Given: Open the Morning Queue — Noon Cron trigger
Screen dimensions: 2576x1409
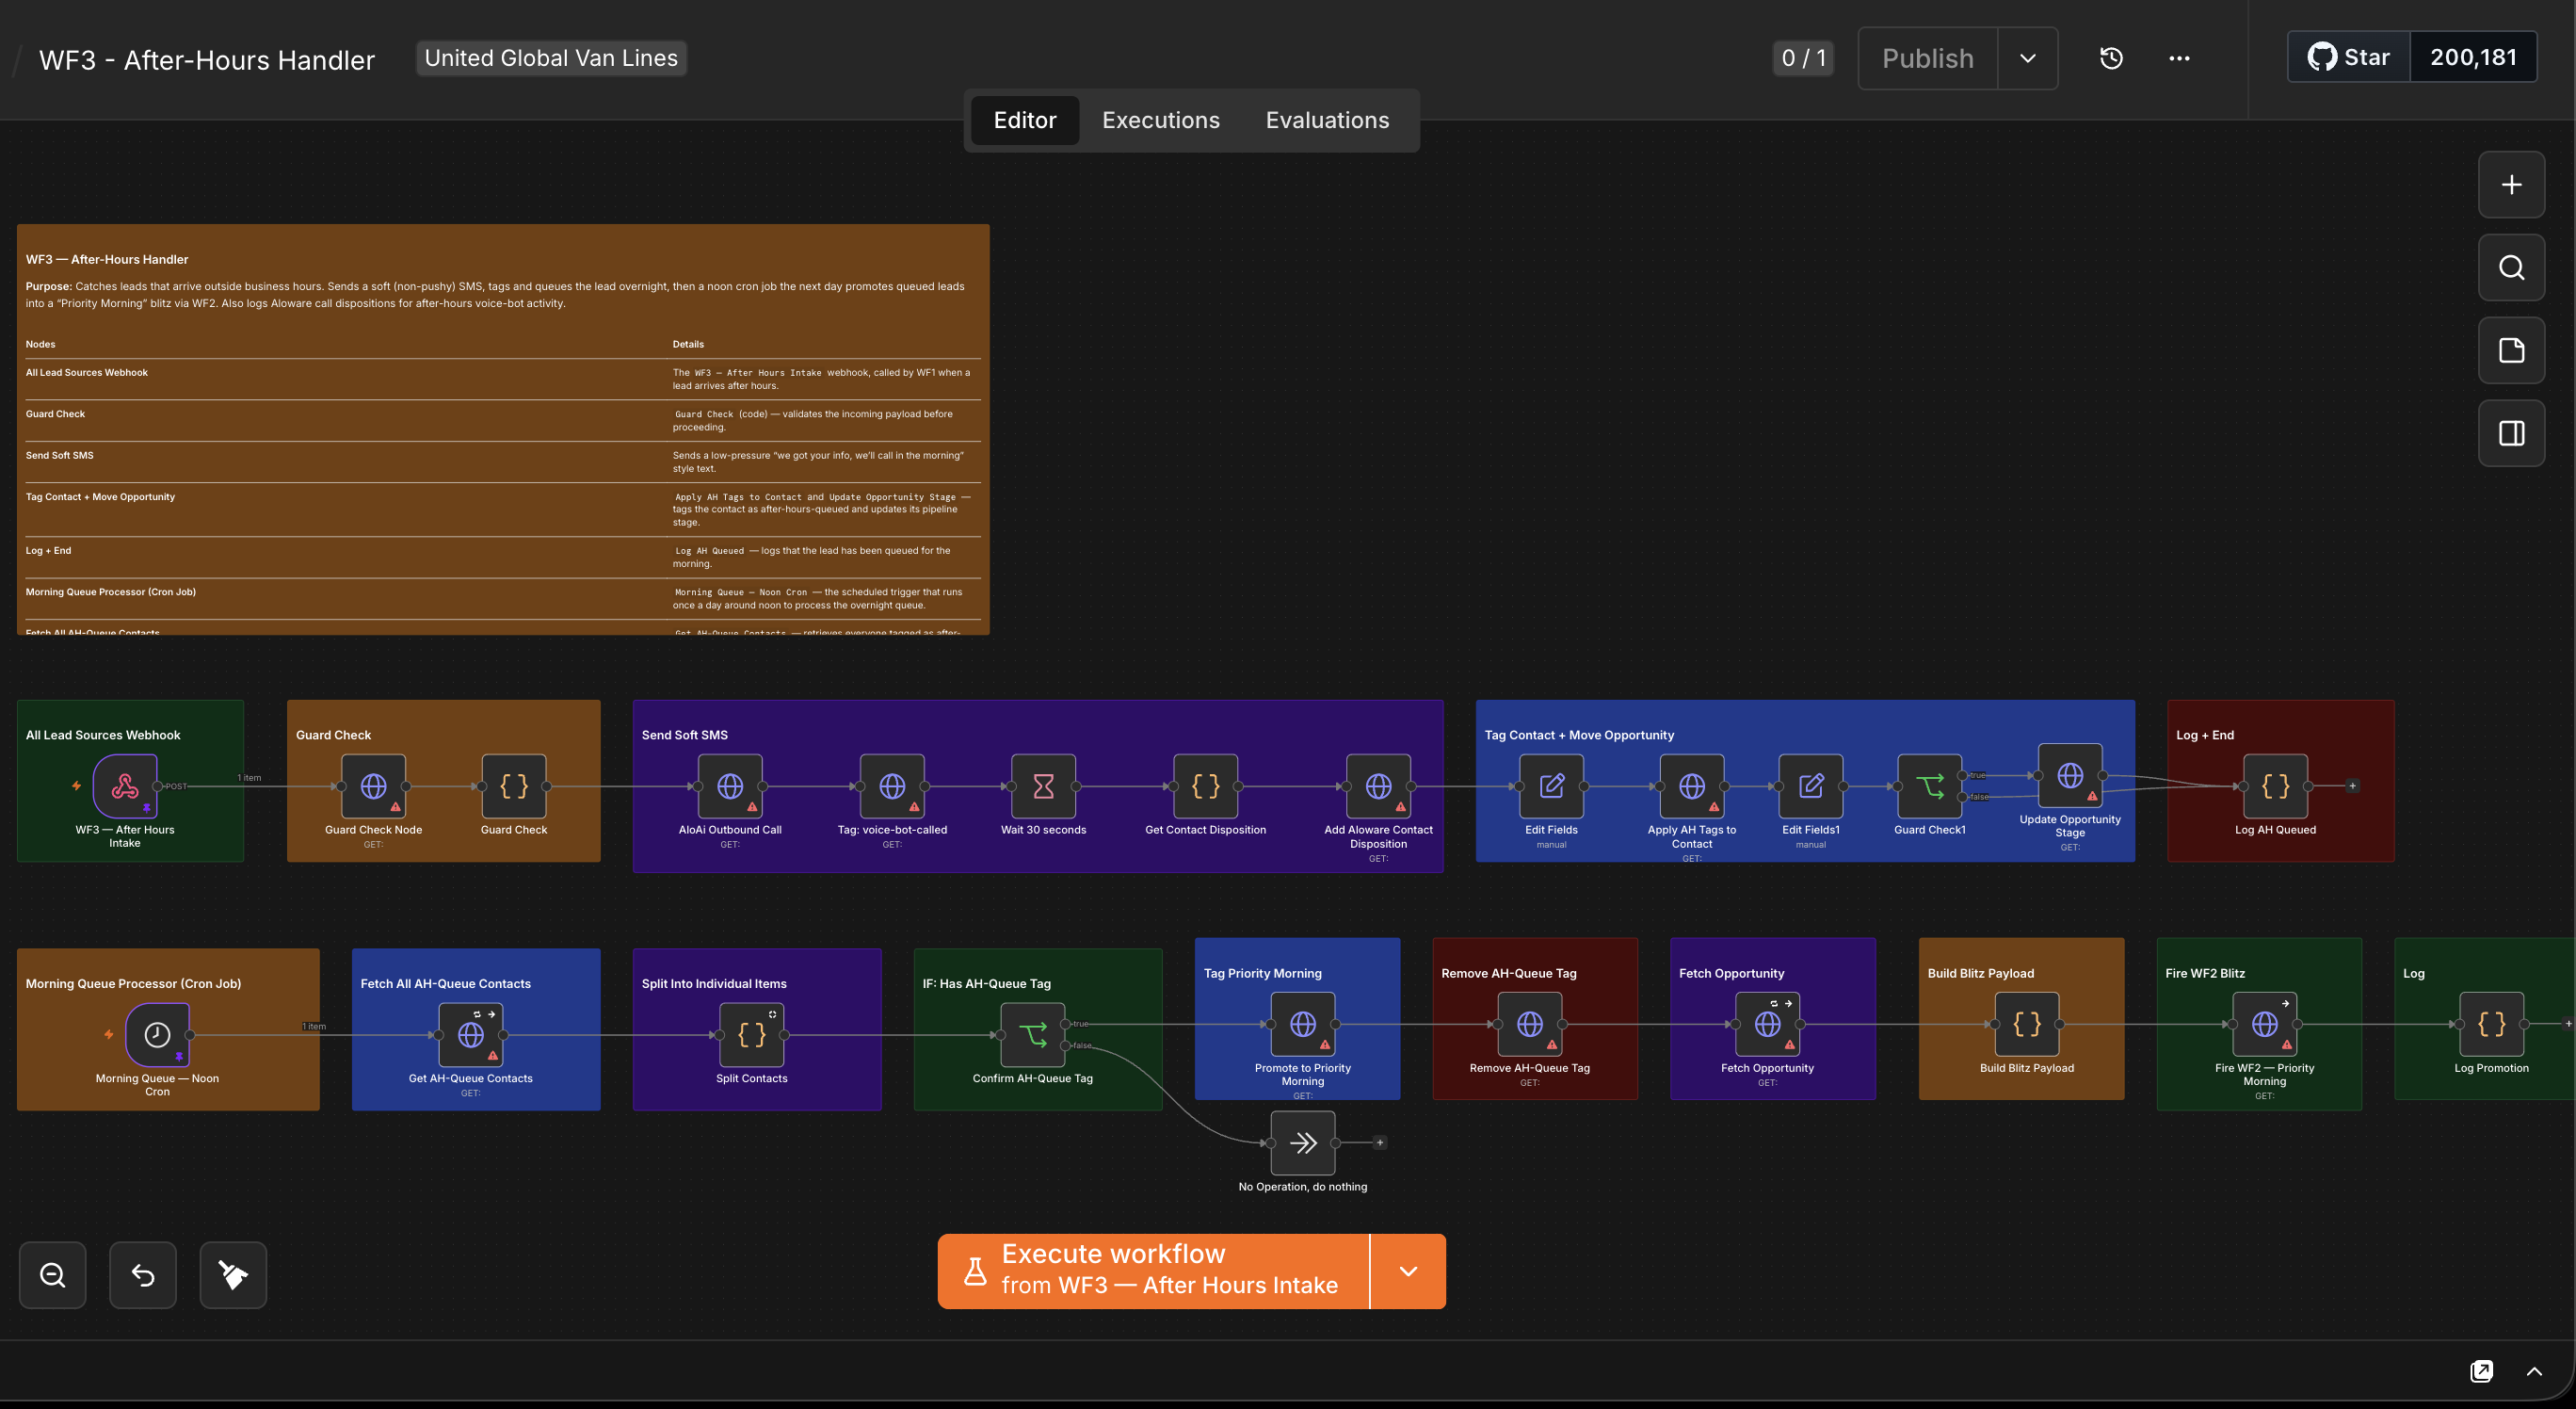Looking at the screenshot, I should (157, 1035).
